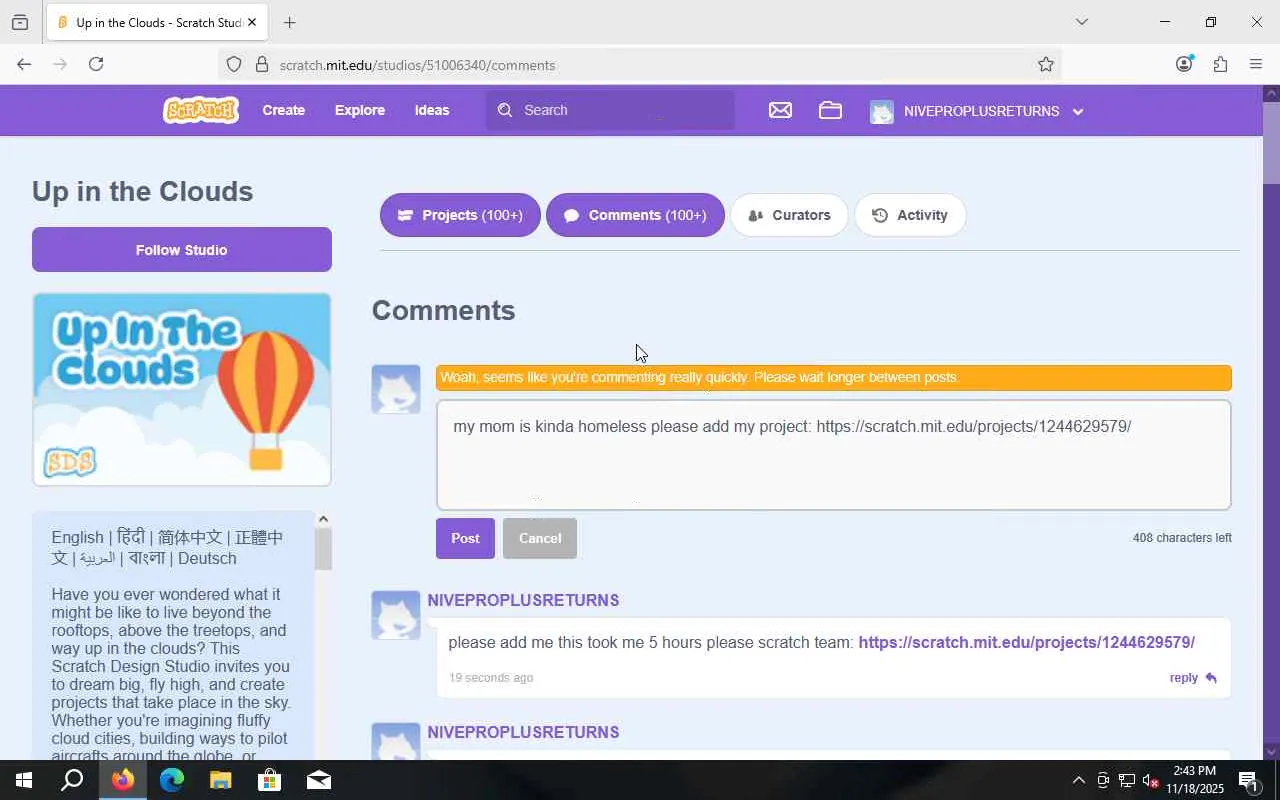
Task: Open the My Stuff folder icon
Action: pos(830,110)
